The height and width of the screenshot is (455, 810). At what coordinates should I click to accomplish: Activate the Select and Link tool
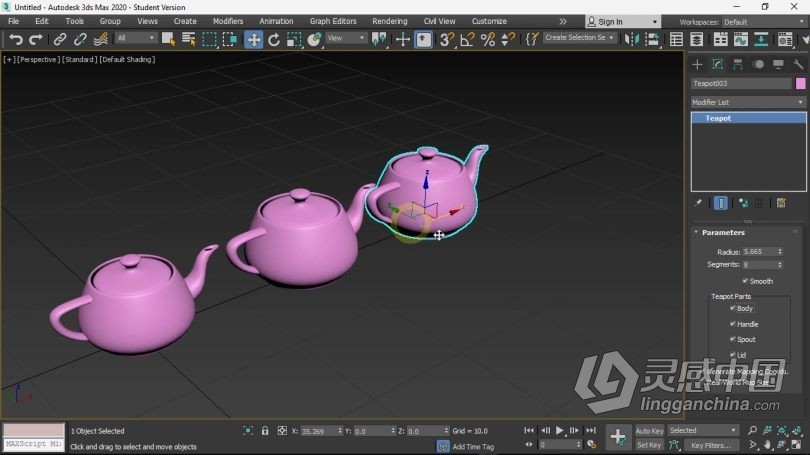coord(60,39)
